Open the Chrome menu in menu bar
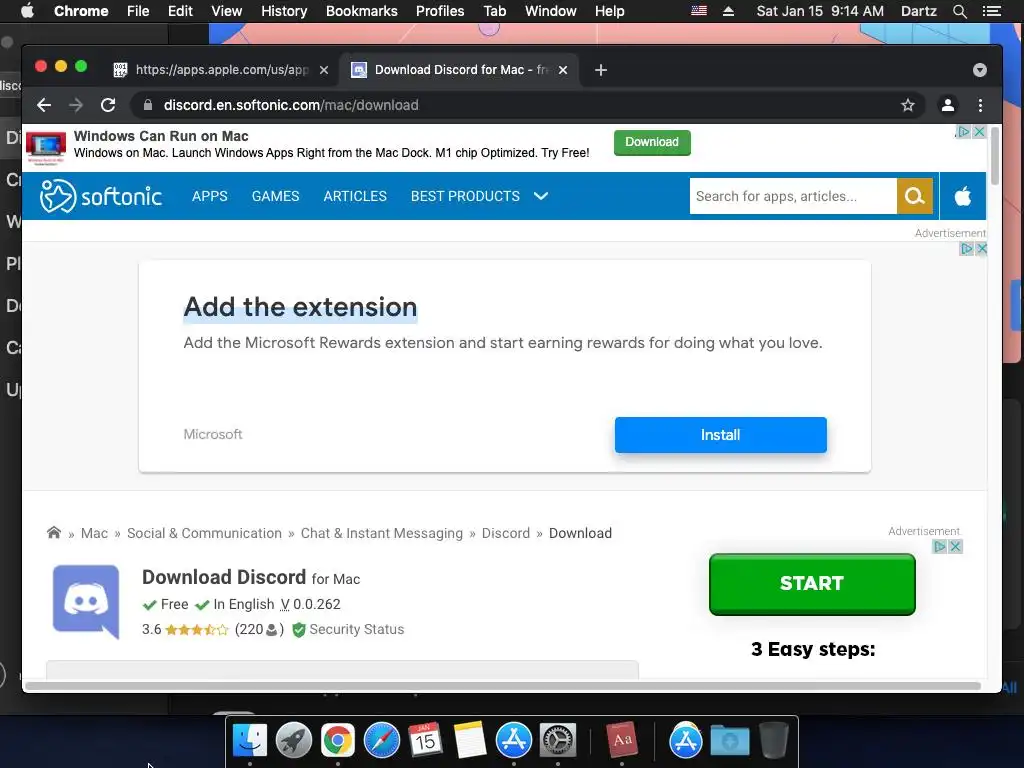Viewport: 1024px width, 768px height. coord(81,11)
